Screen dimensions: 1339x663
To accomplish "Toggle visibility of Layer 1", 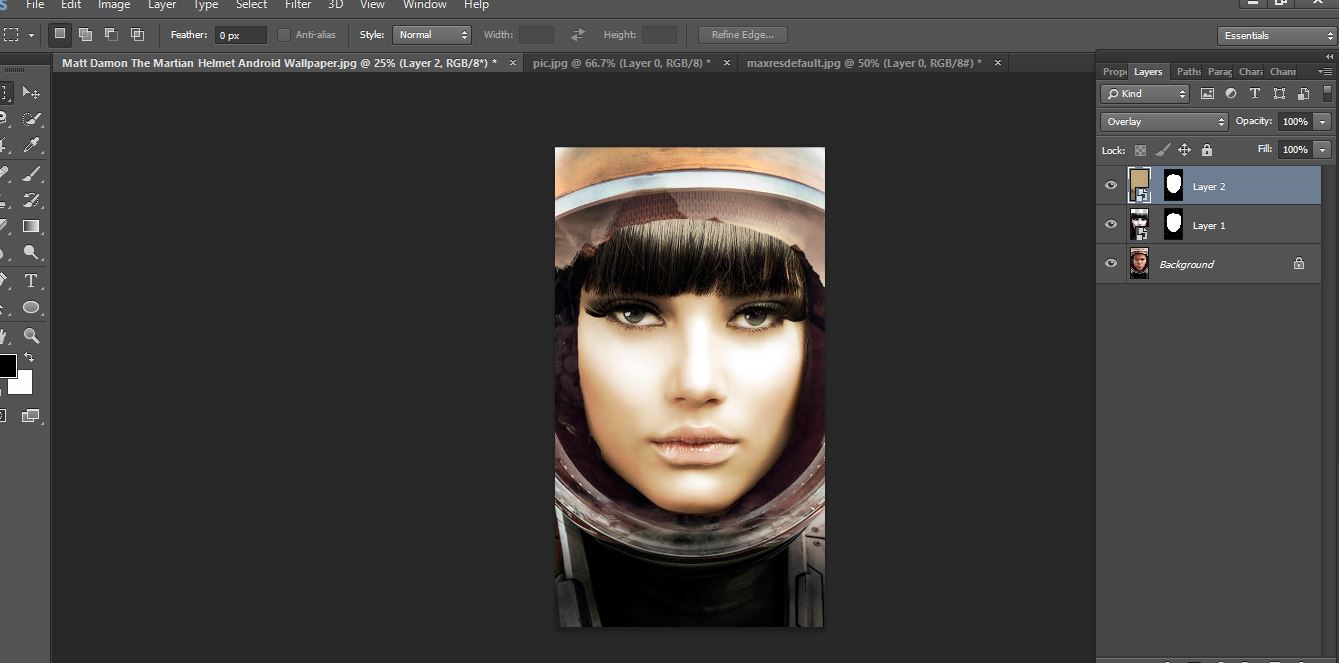I will (1111, 225).
